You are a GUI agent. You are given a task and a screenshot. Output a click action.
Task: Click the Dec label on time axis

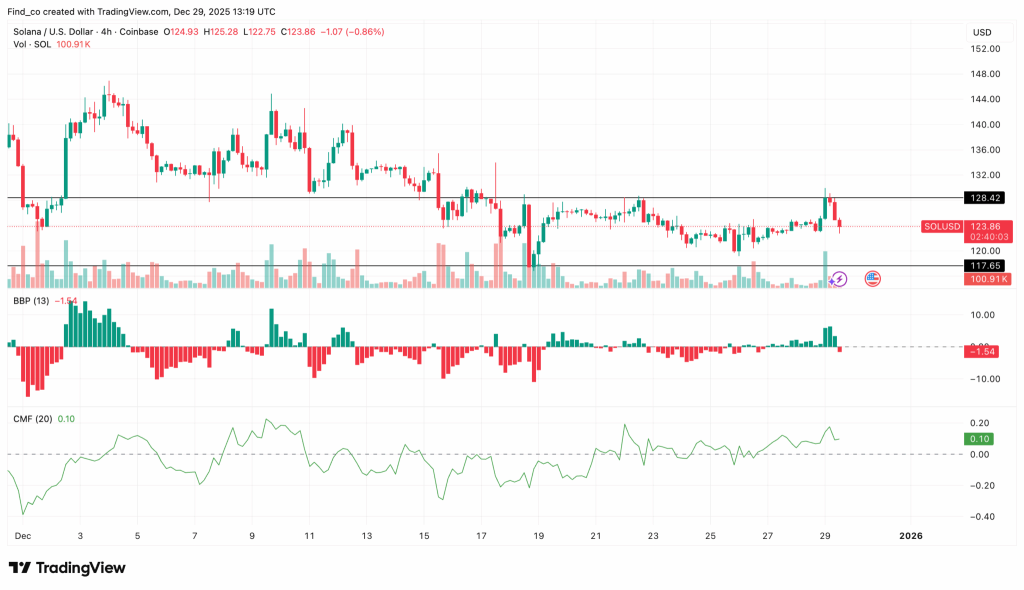coord(21,535)
